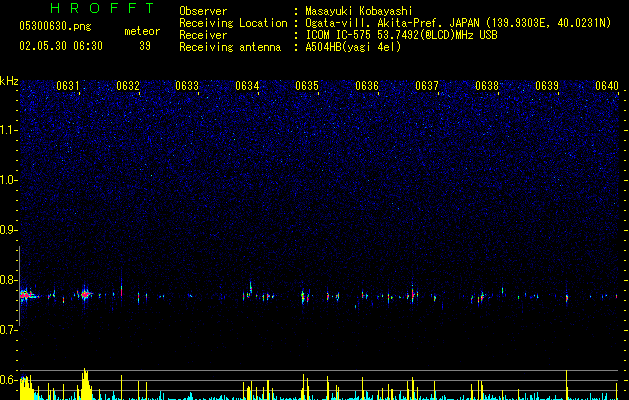Click the 0634 time marker

(247, 86)
